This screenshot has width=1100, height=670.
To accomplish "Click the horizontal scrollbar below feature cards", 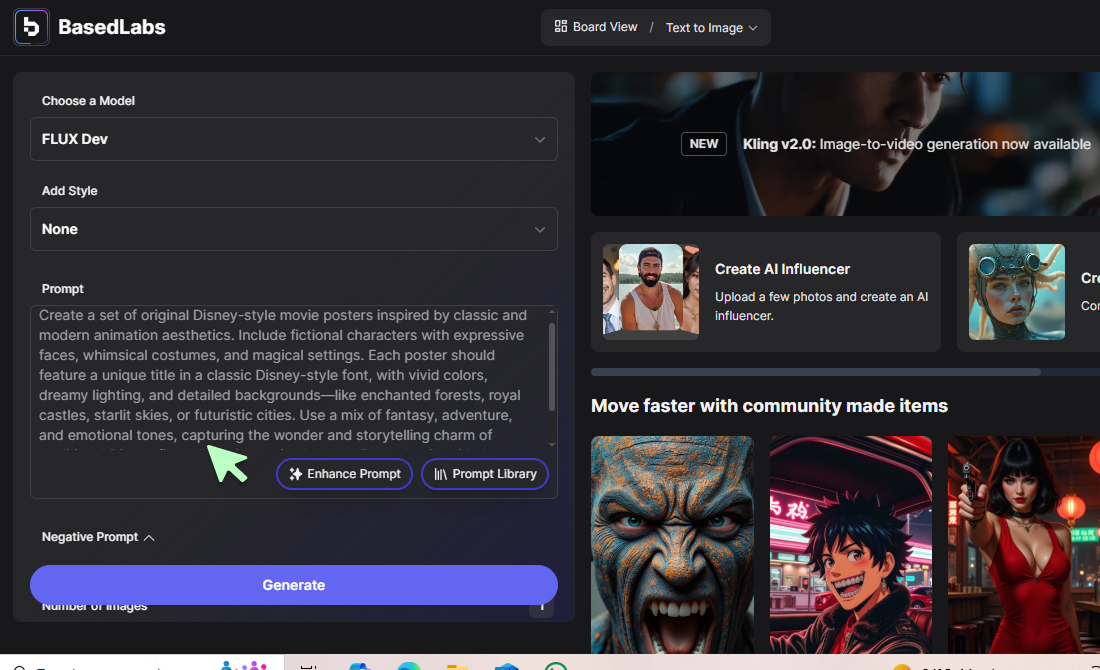I will (815, 372).
